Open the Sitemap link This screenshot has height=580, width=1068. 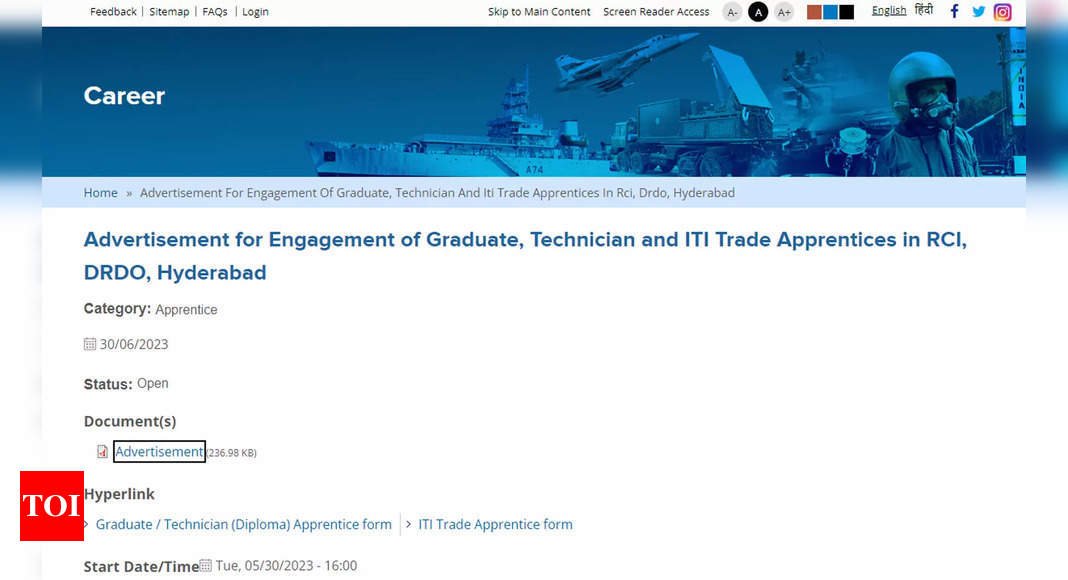click(169, 12)
